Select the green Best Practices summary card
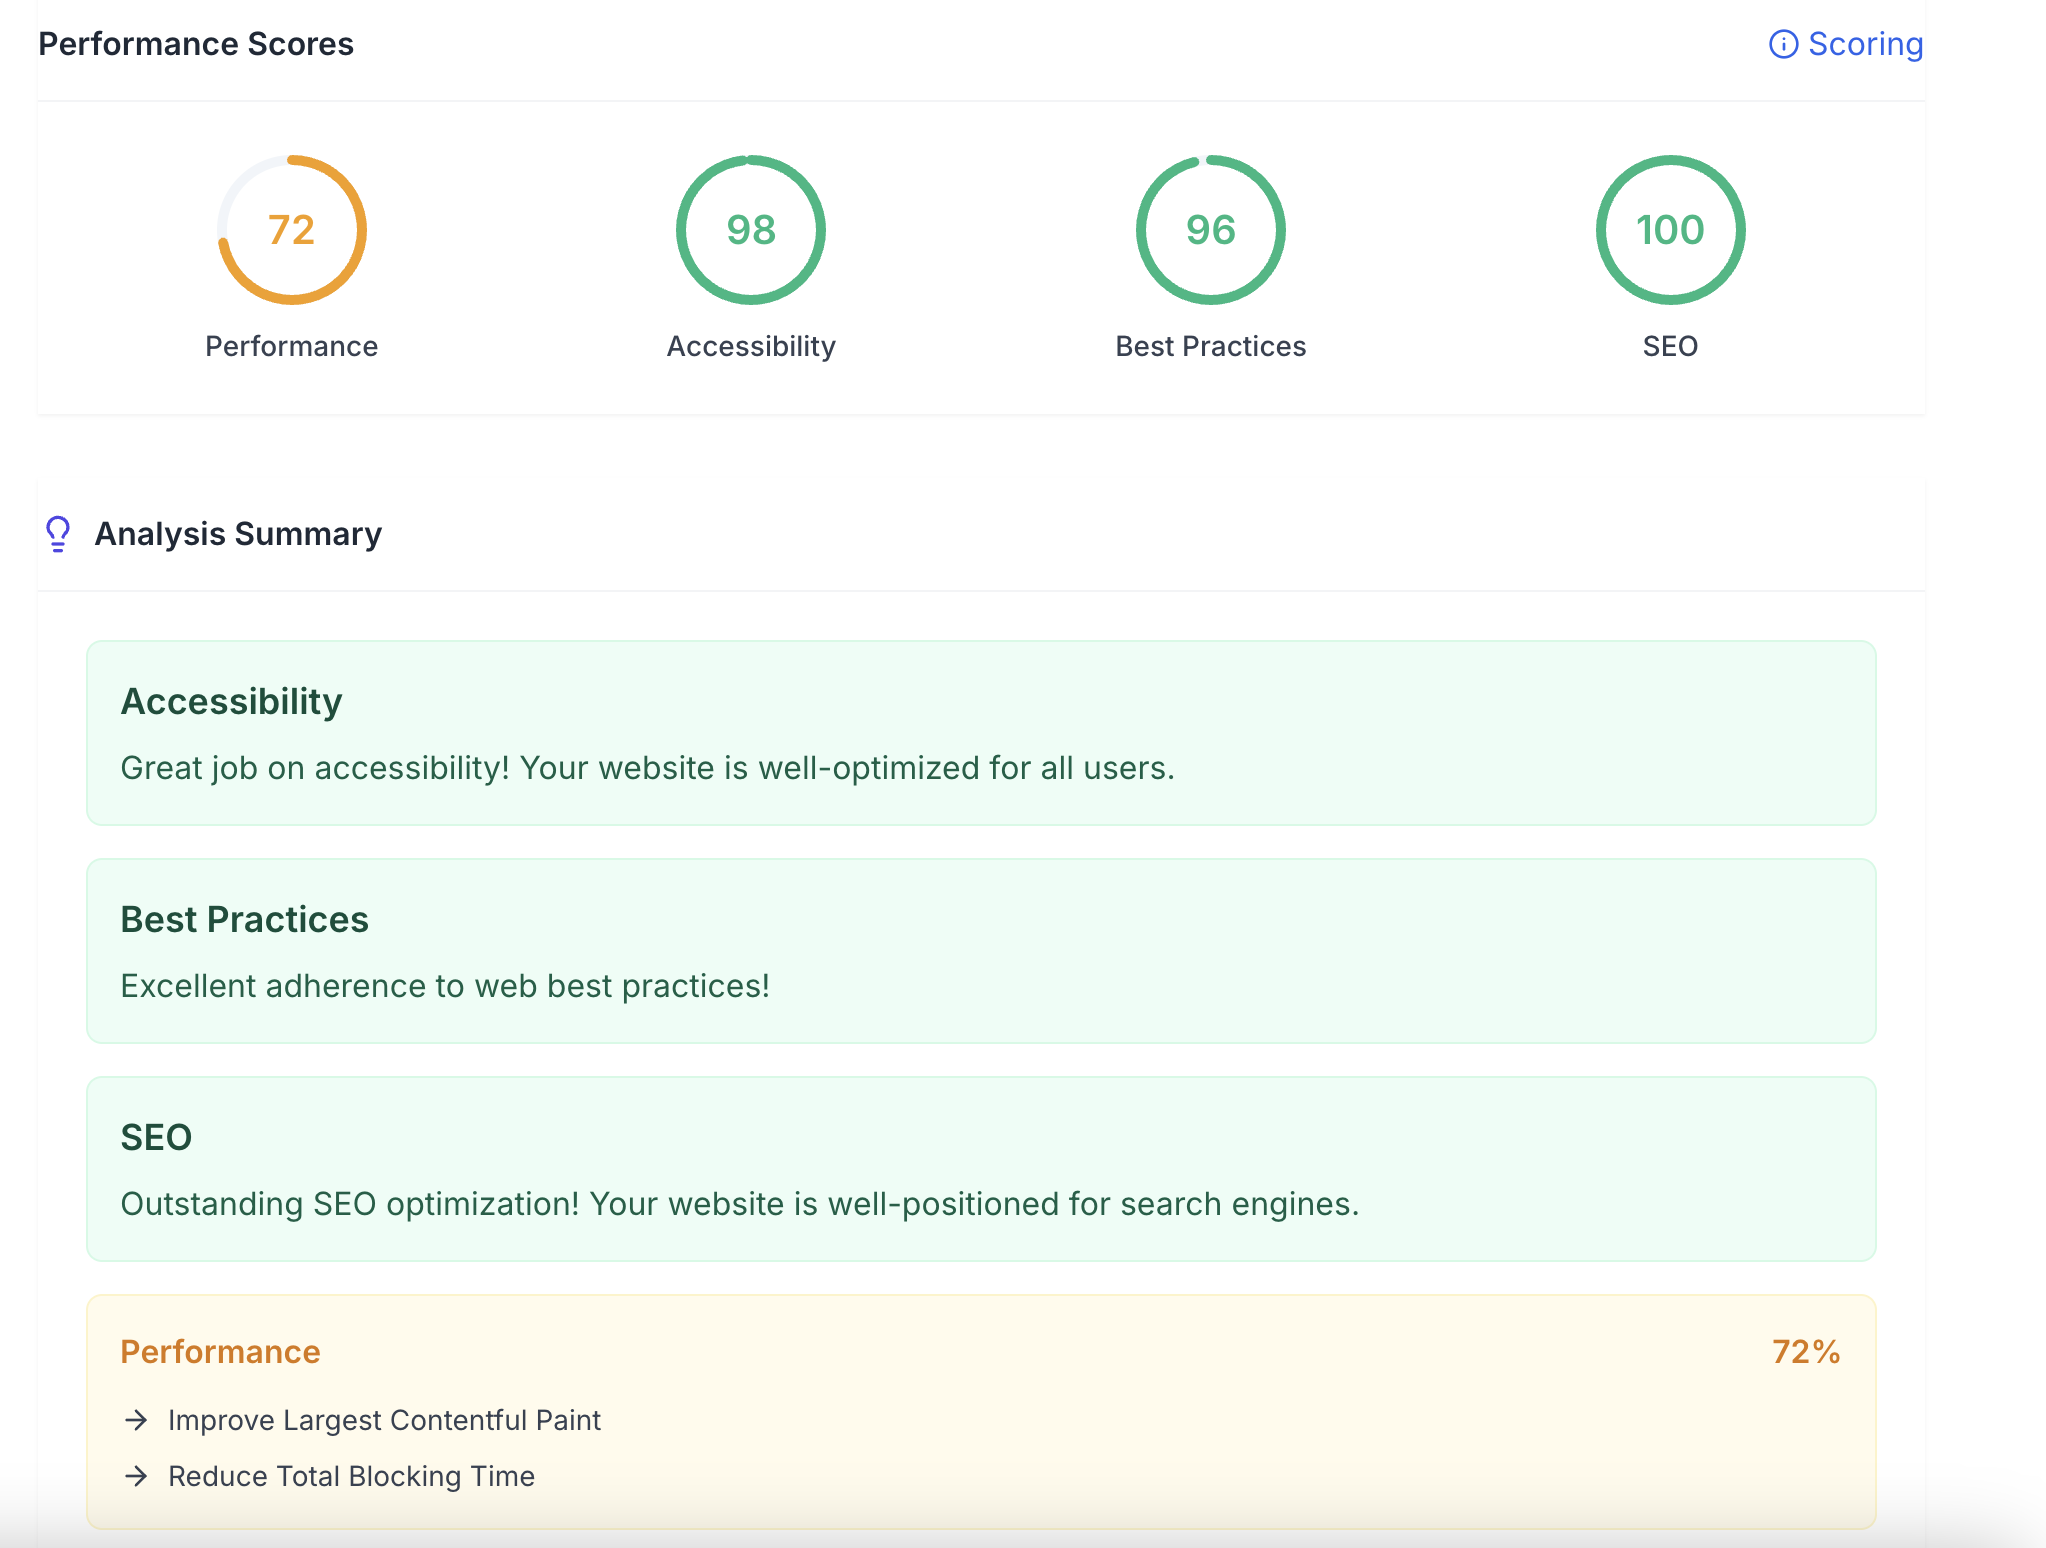Image resolution: width=2046 pixels, height=1548 pixels. click(x=980, y=951)
